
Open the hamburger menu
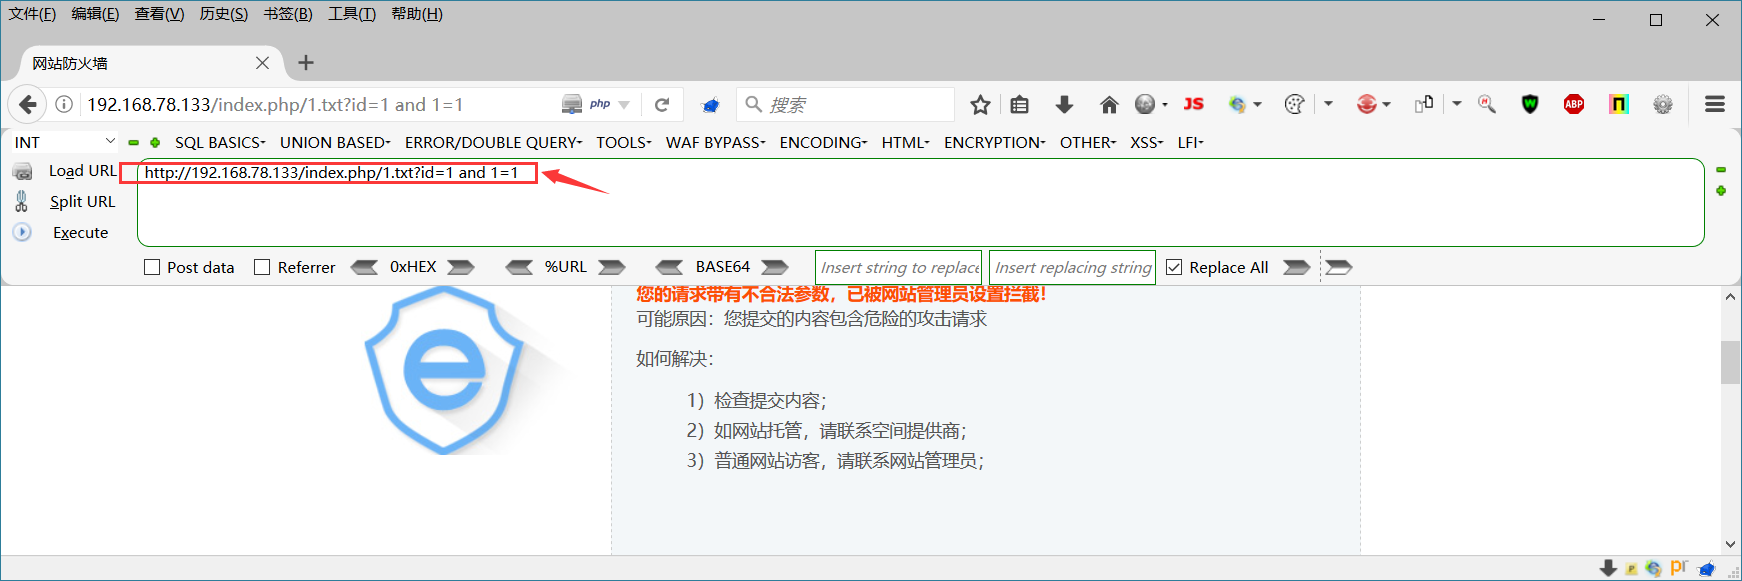1715,104
